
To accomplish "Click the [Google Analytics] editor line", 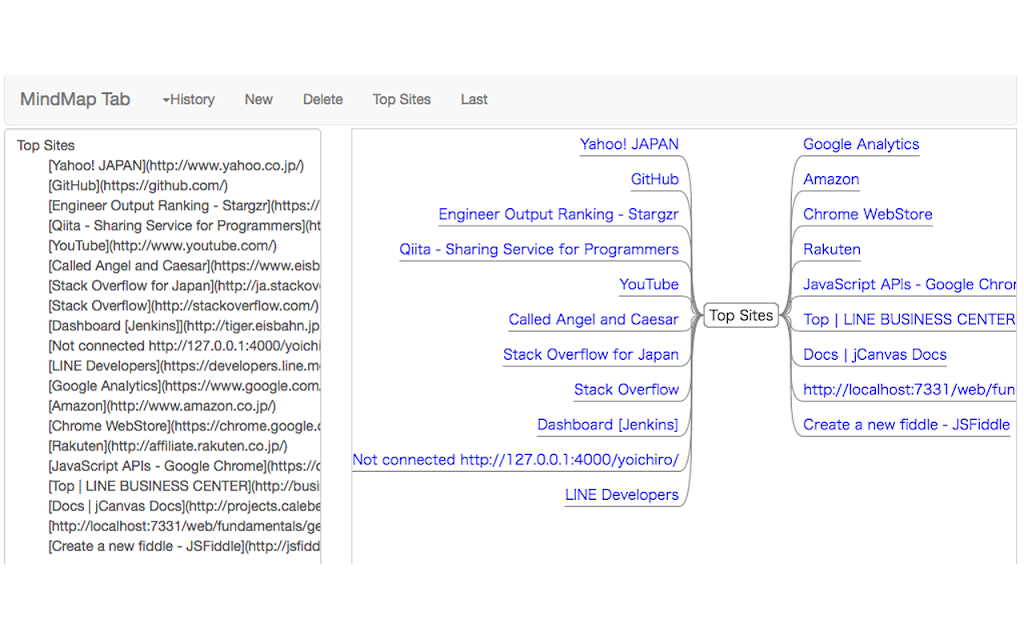I will click(x=184, y=387).
